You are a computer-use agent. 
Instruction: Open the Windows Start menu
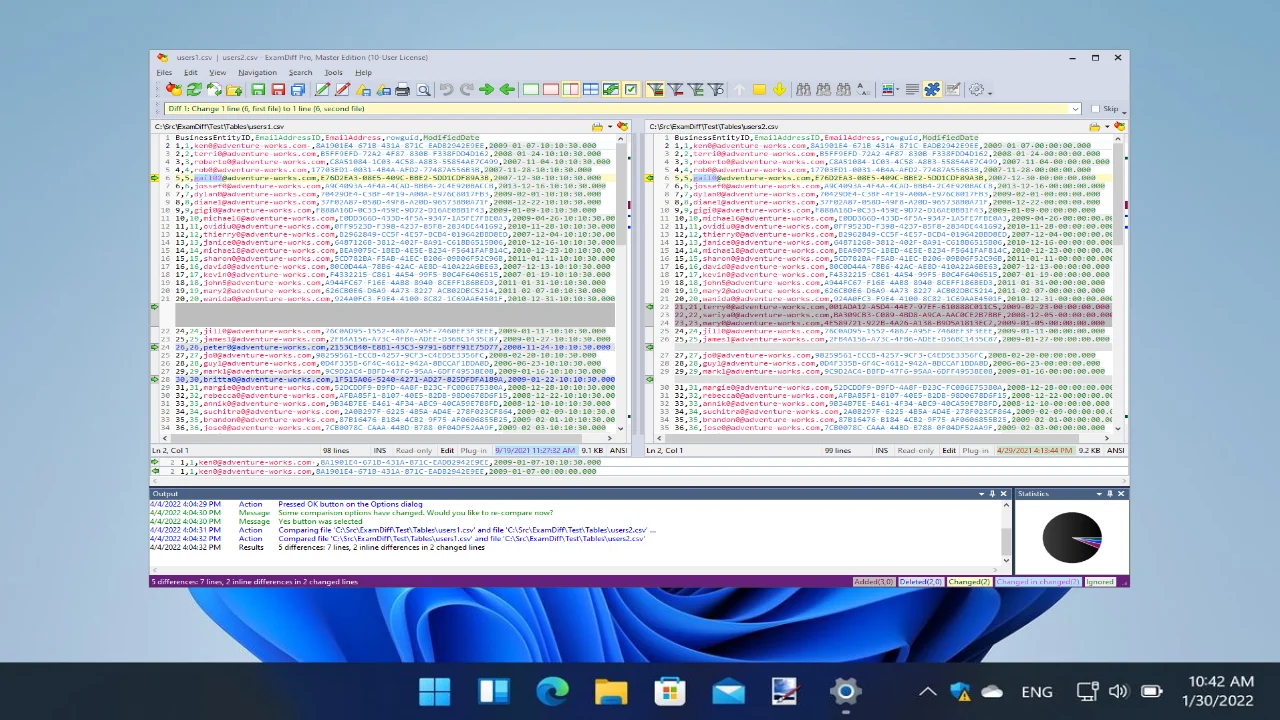pos(434,691)
